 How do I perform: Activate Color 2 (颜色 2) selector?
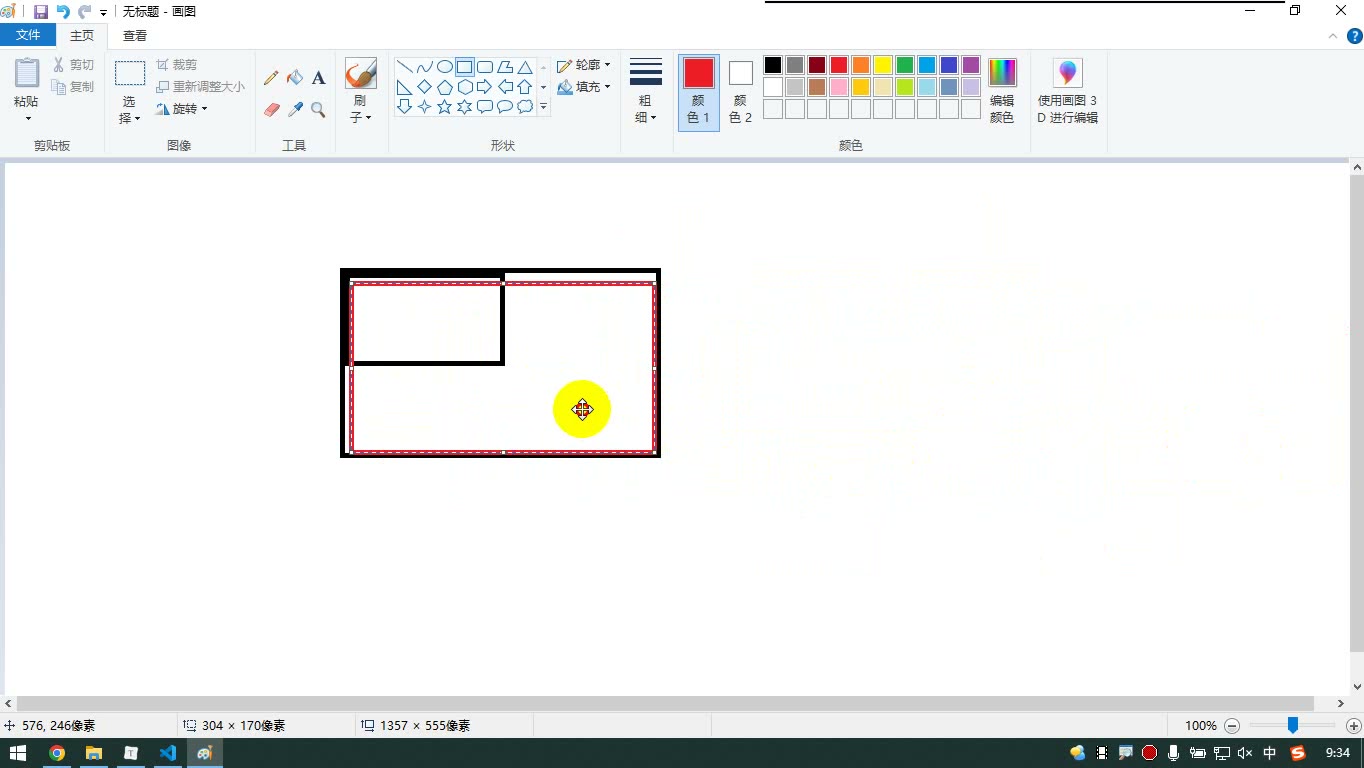pyautogui.click(x=740, y=92)
